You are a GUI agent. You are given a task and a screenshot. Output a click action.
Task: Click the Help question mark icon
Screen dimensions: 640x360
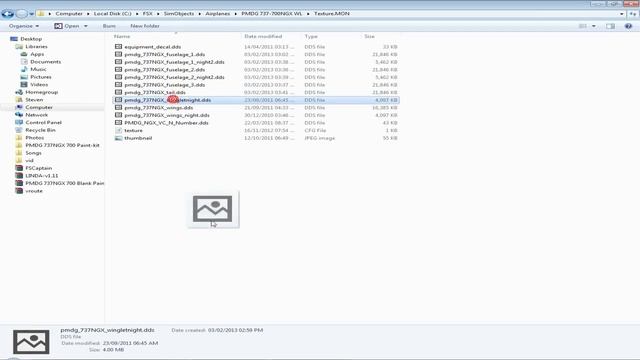click(628, 26)
